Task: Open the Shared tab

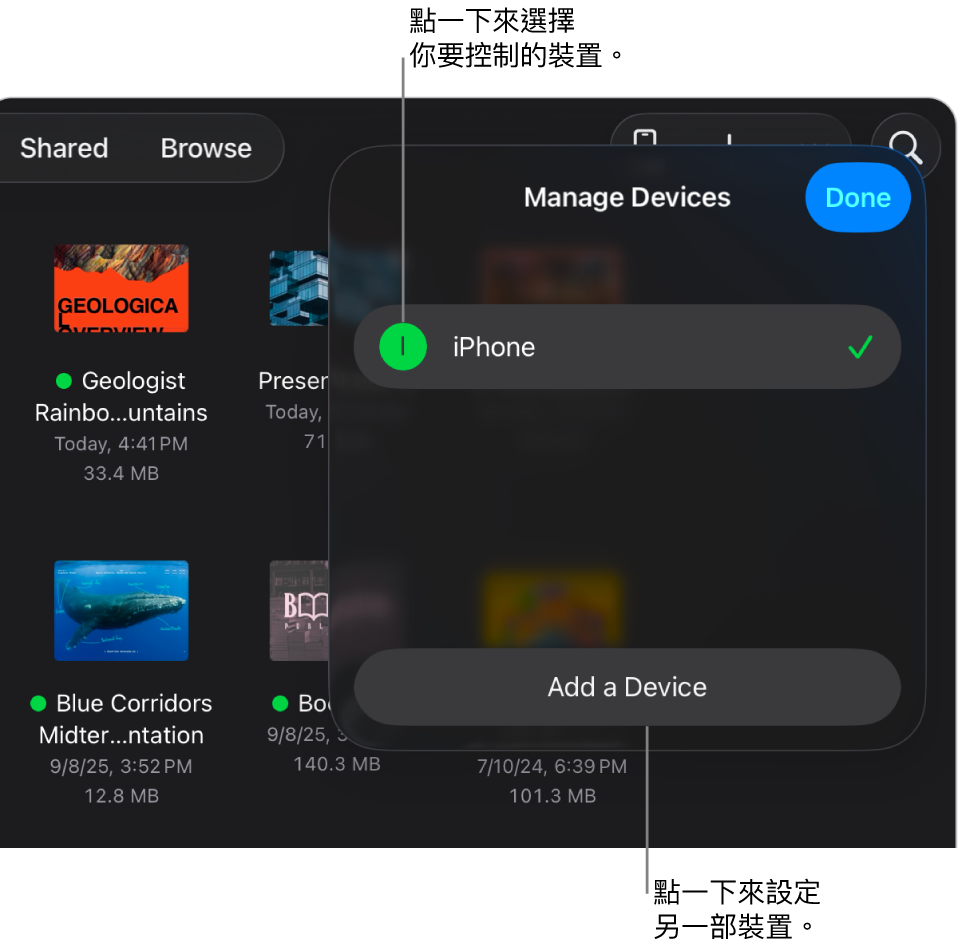Action: point(64,148)
